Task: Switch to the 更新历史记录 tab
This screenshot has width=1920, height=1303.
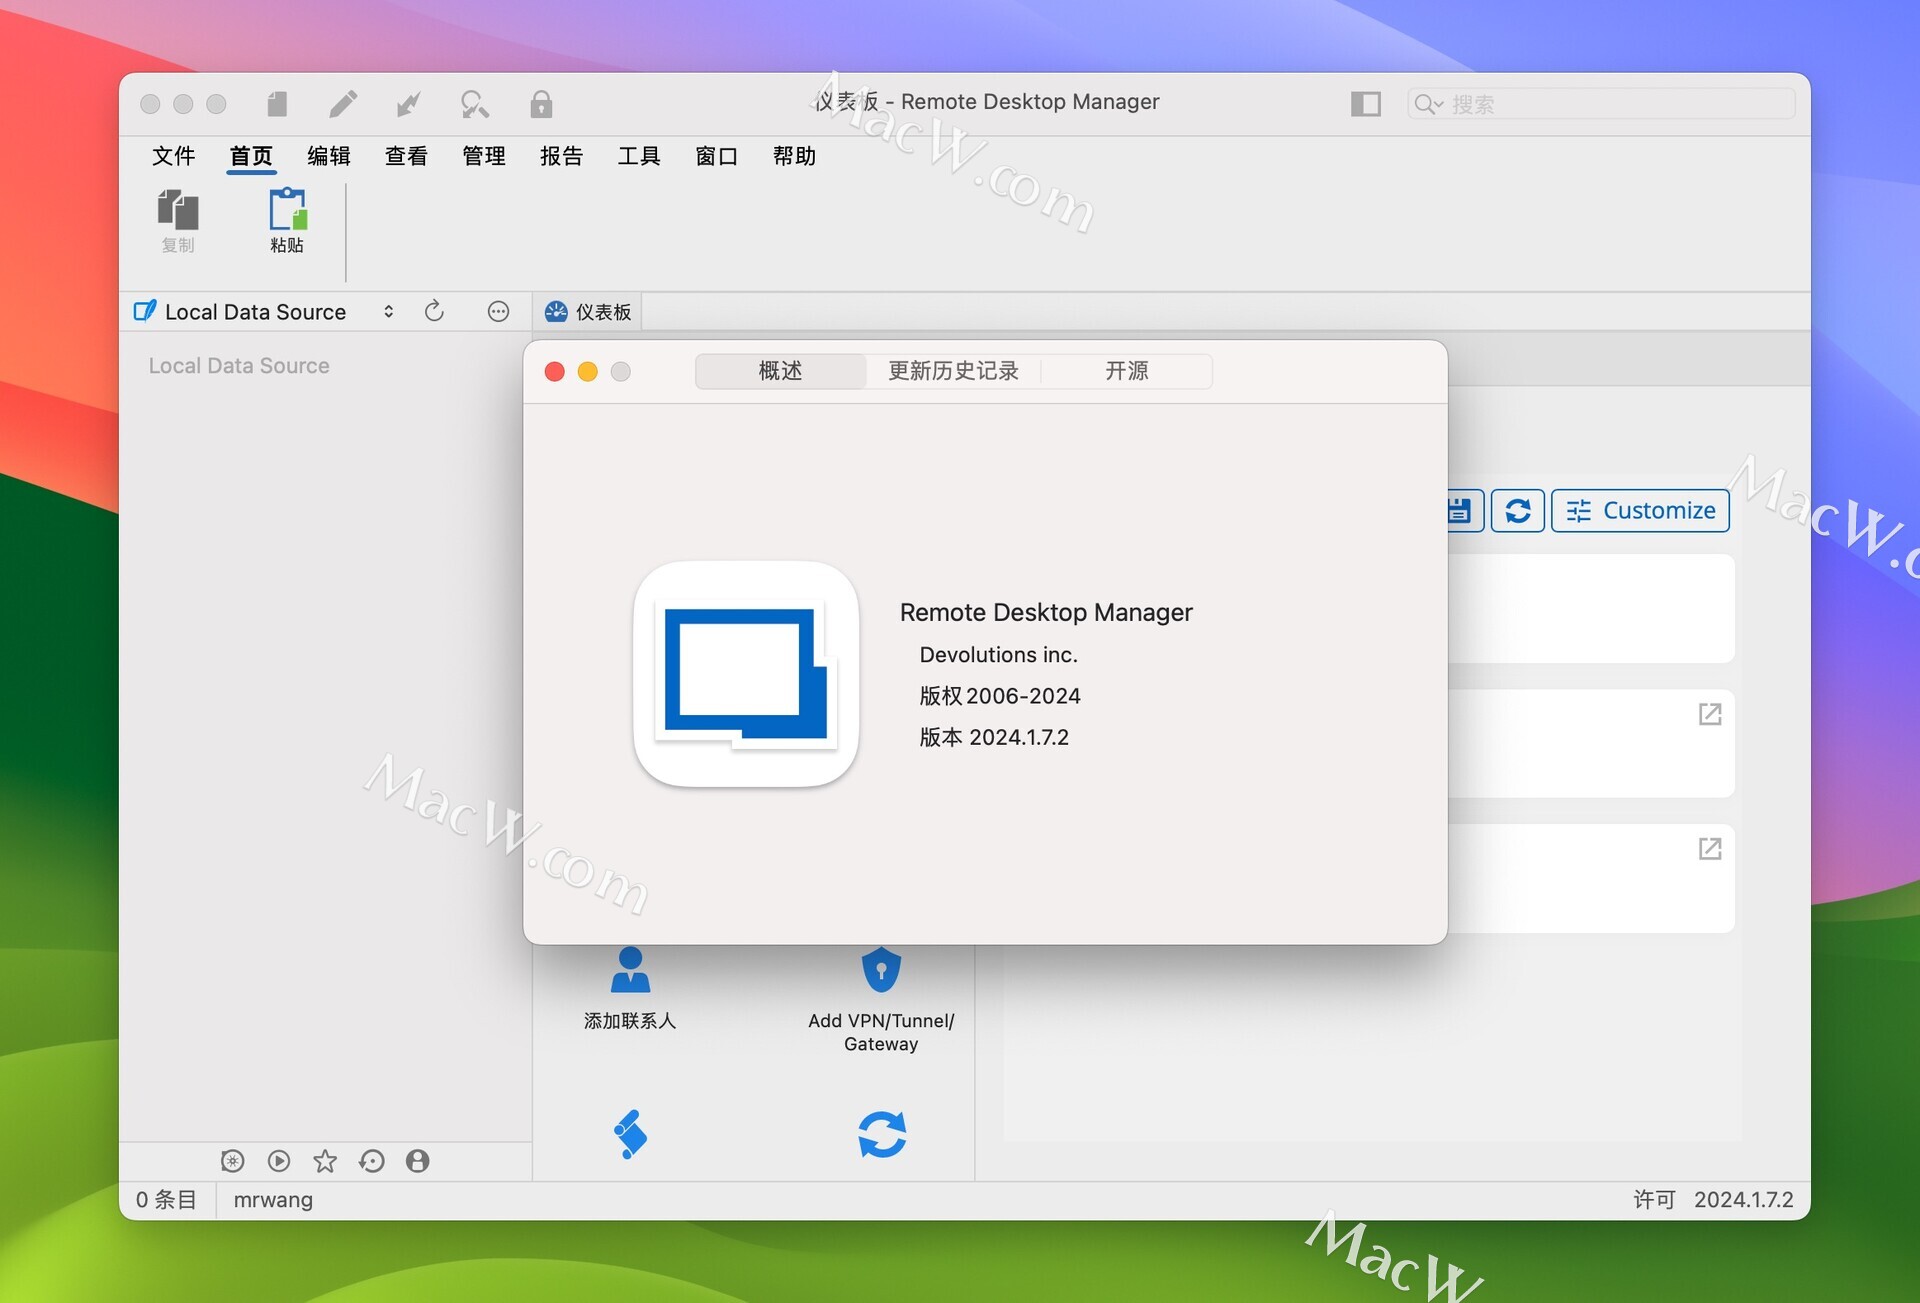Action: pos(951,370)
